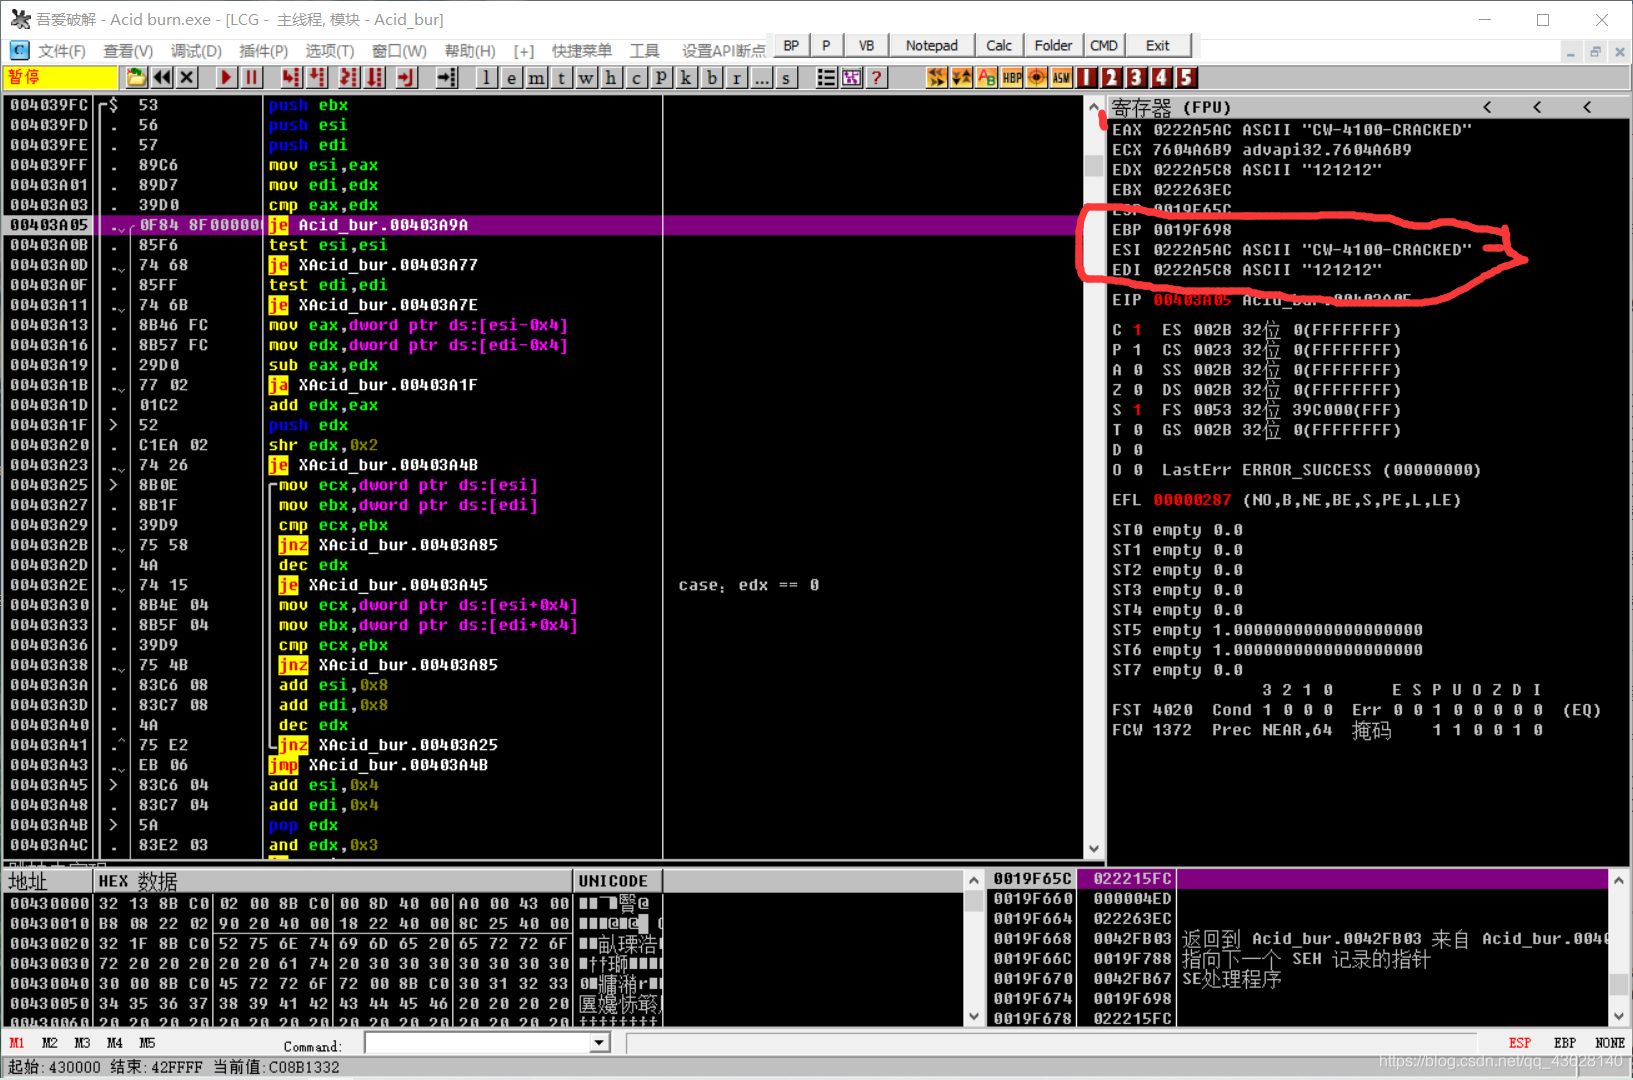Viewport: 1633px width, 1080px height.
Task: Show Memory map with the 'm' button
Action: tap(536, 77)
